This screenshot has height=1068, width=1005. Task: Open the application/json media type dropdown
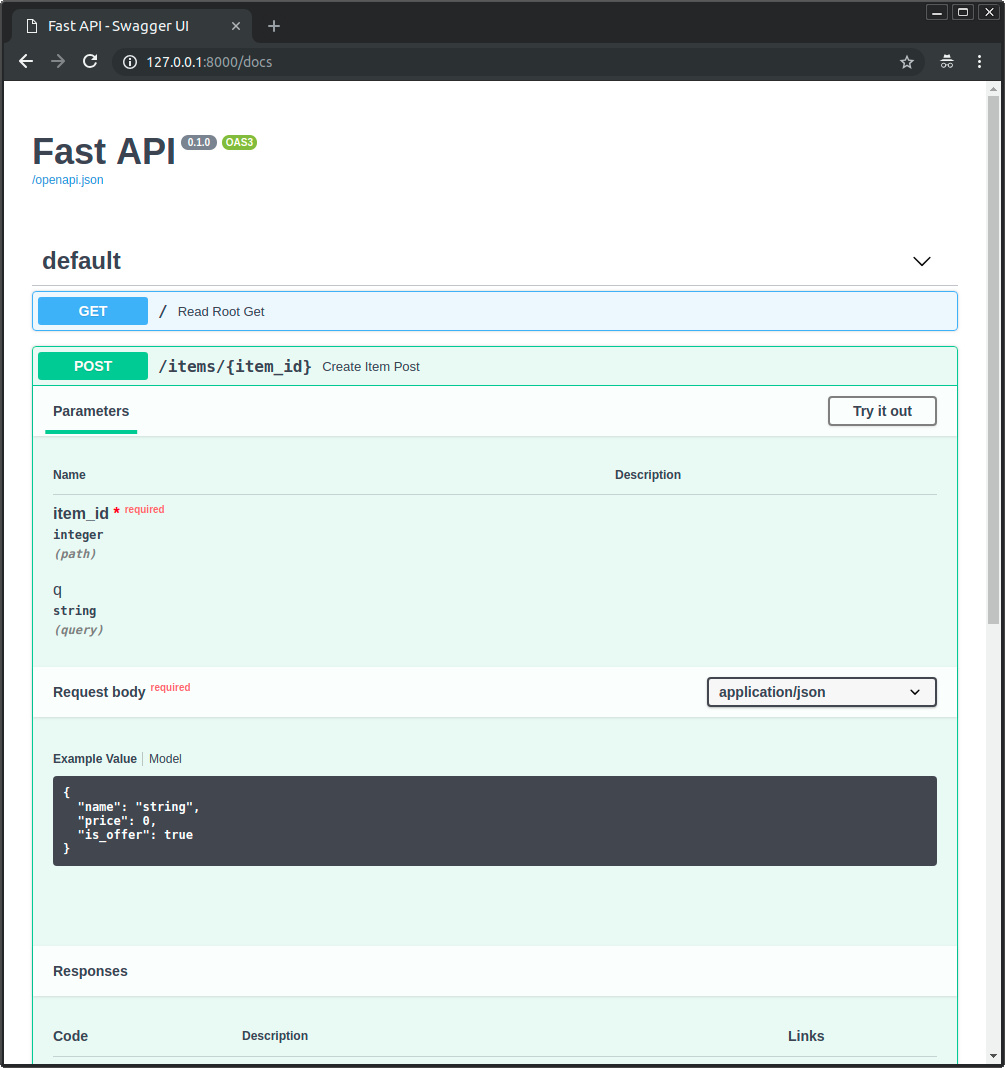pos(821,691)
